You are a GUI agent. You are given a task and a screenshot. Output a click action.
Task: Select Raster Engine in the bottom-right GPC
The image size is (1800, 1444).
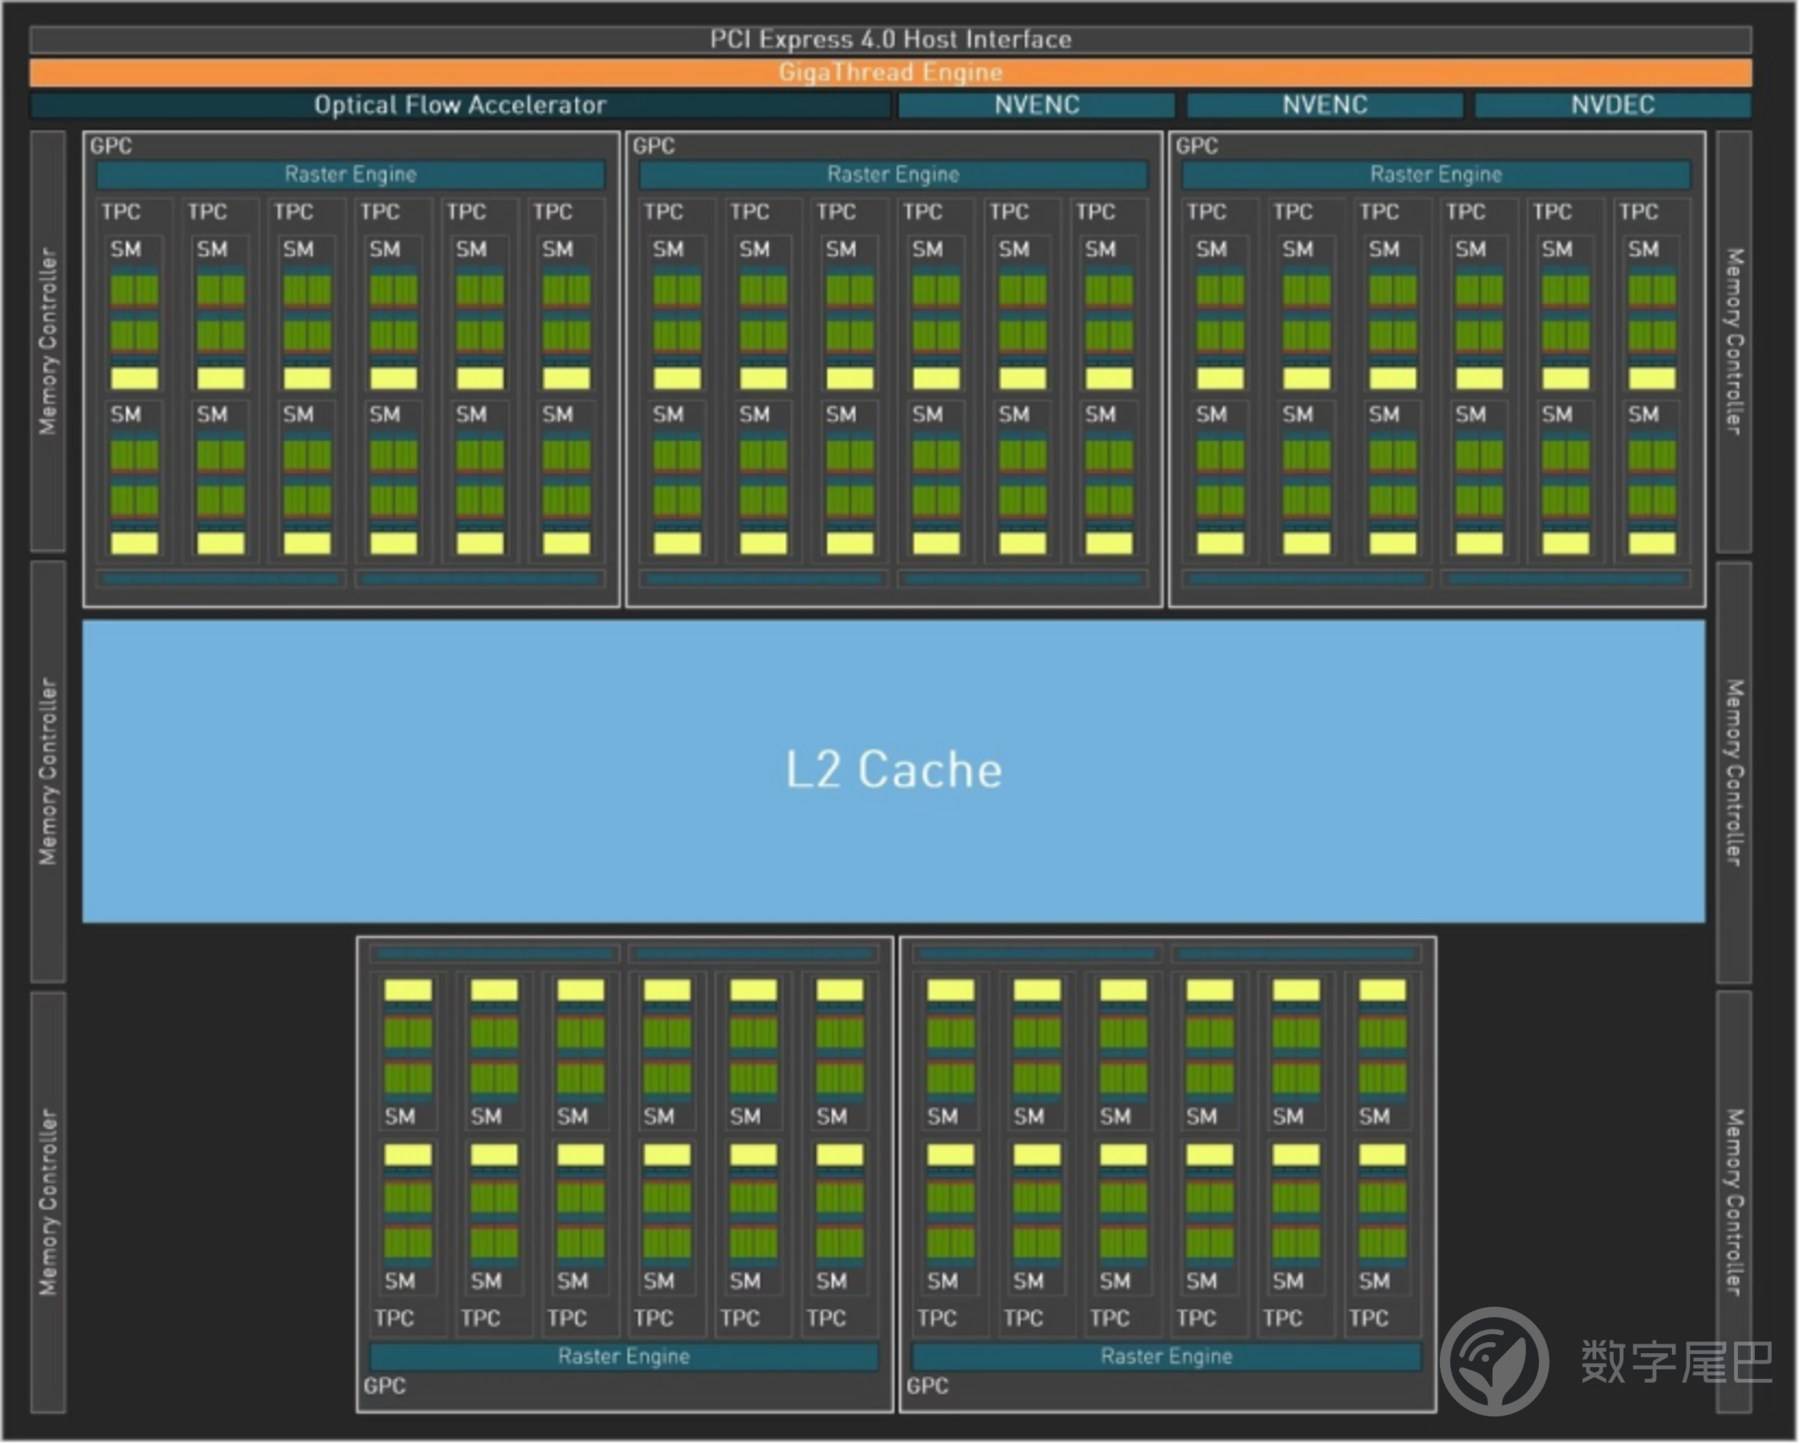coord(1166,1357)
